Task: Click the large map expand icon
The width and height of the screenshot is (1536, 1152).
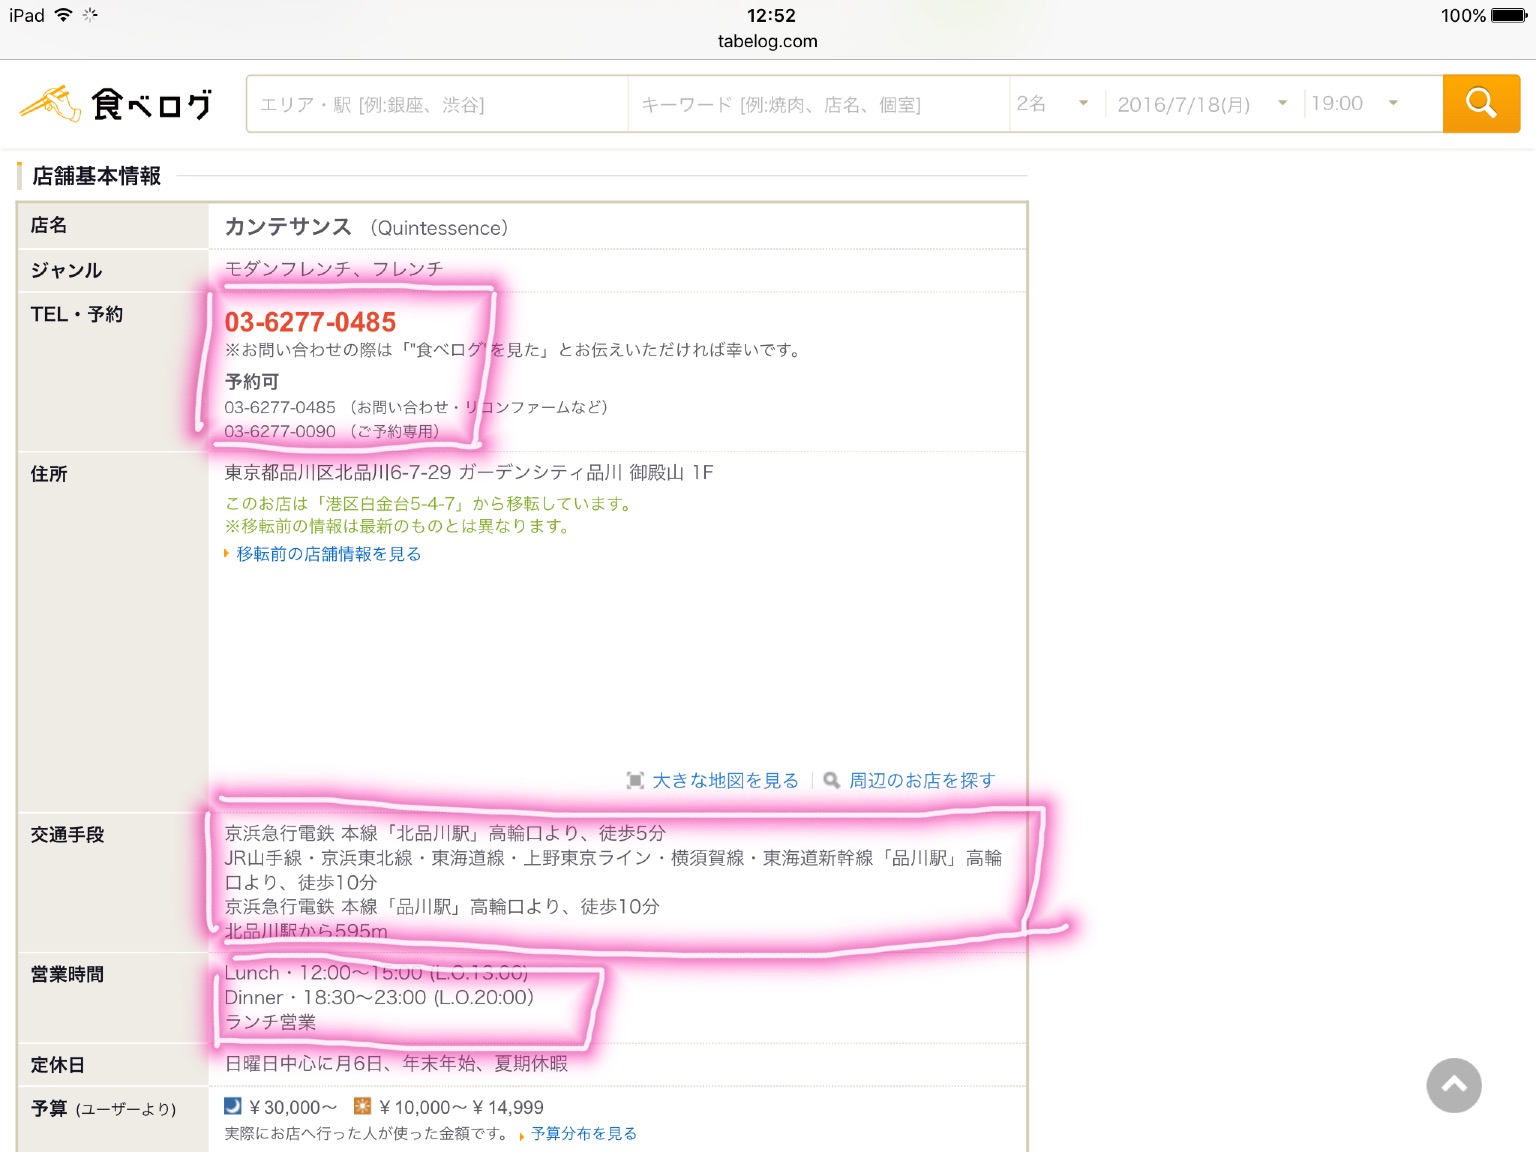Action: pos(635,780)
